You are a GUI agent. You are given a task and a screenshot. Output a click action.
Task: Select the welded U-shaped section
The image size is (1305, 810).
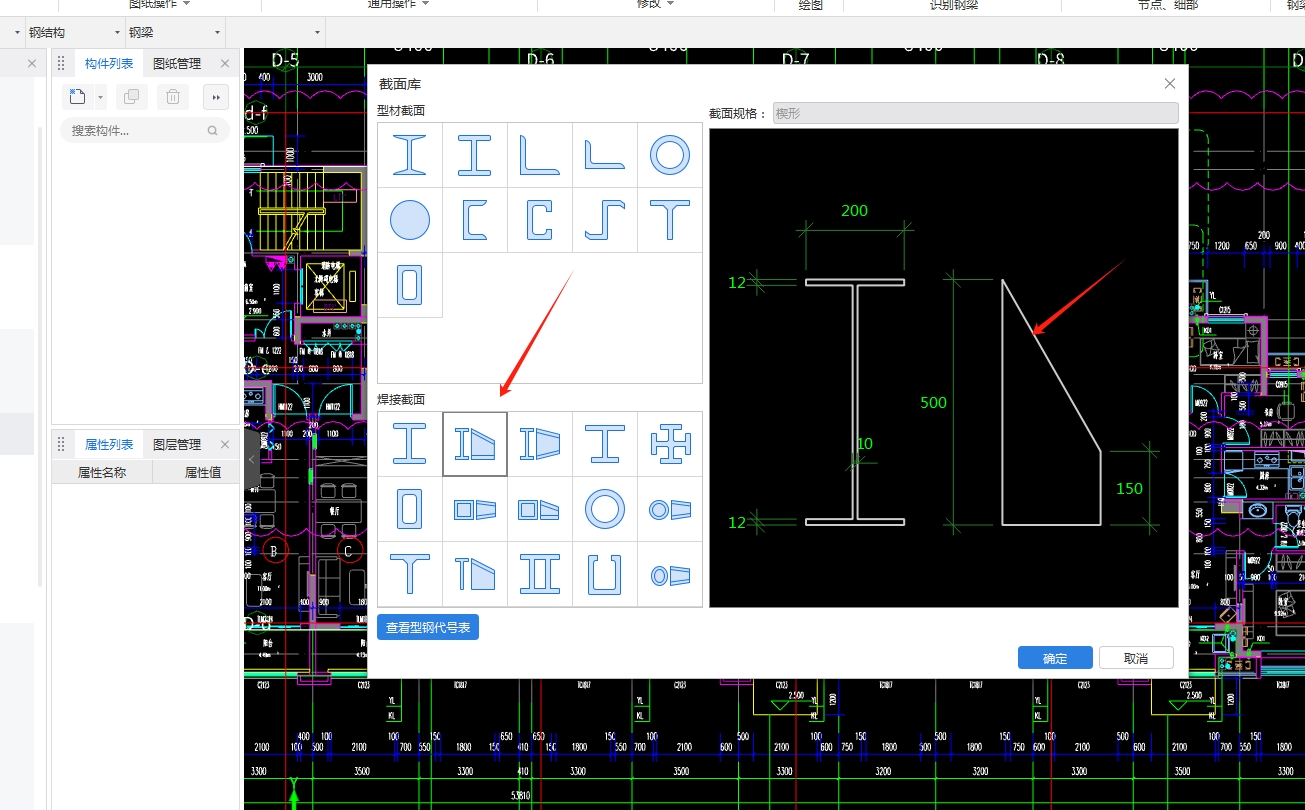(x=605, y=574)
